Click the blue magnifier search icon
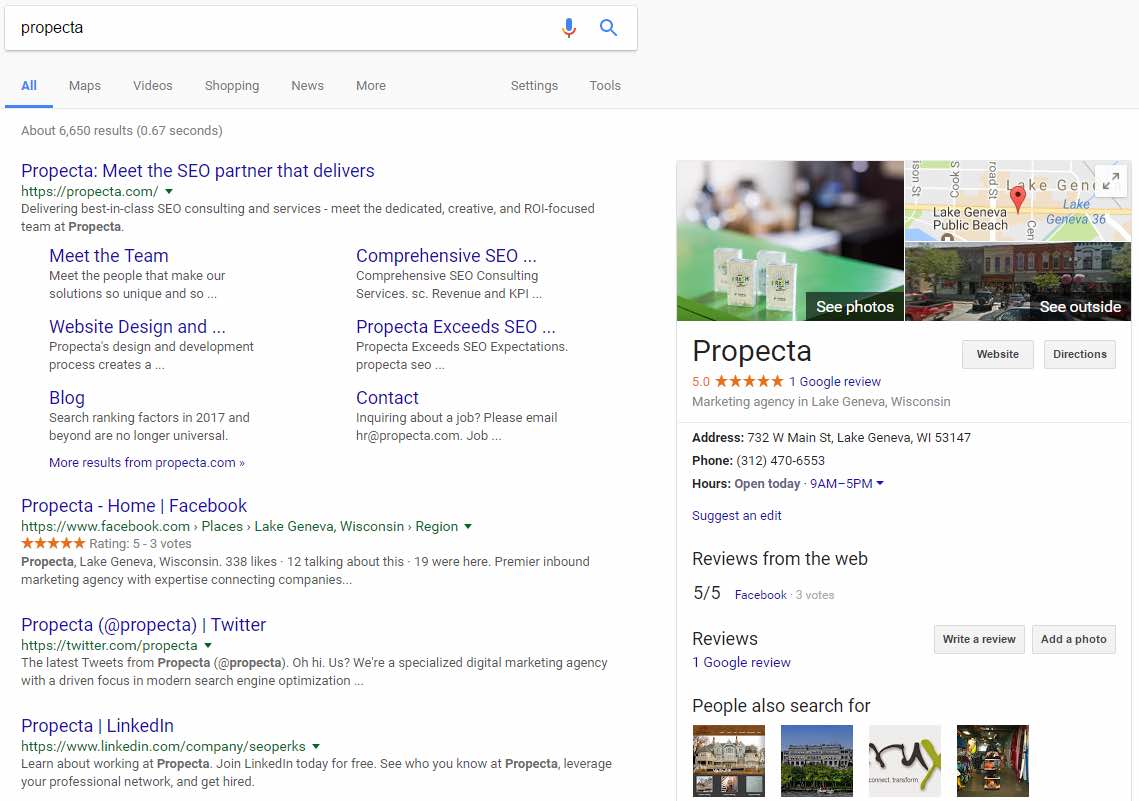The image size is (1139, 801). coord(608,28)
